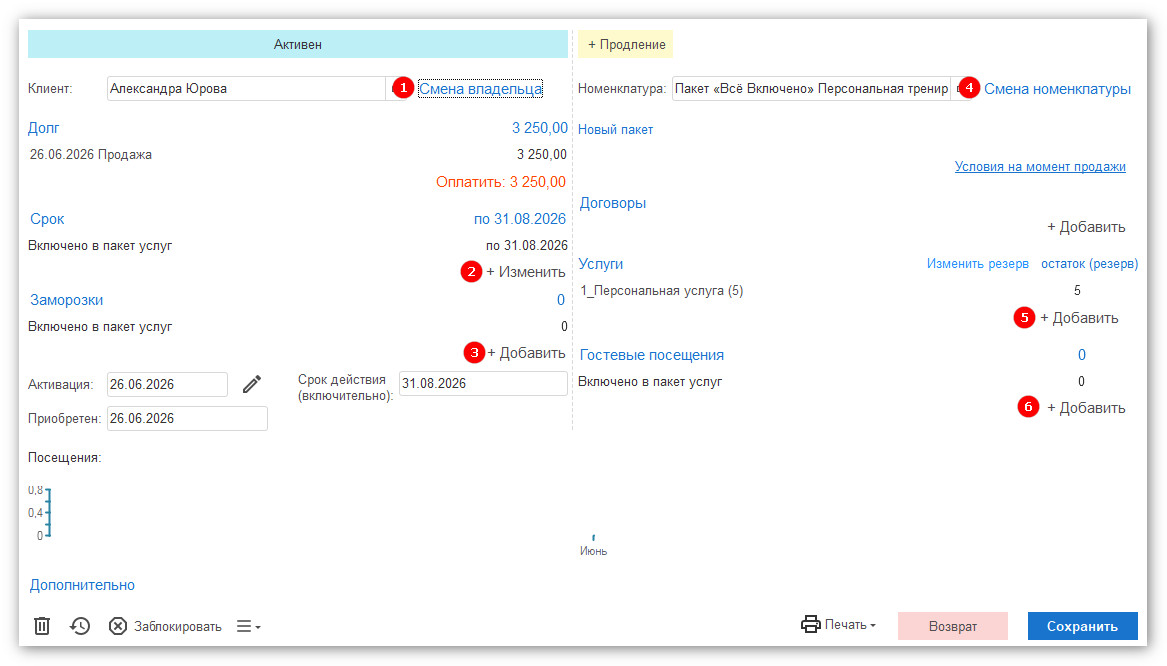Click the Возврат button
This screenshot has height=666, width=1167.
tap(953, 626)
